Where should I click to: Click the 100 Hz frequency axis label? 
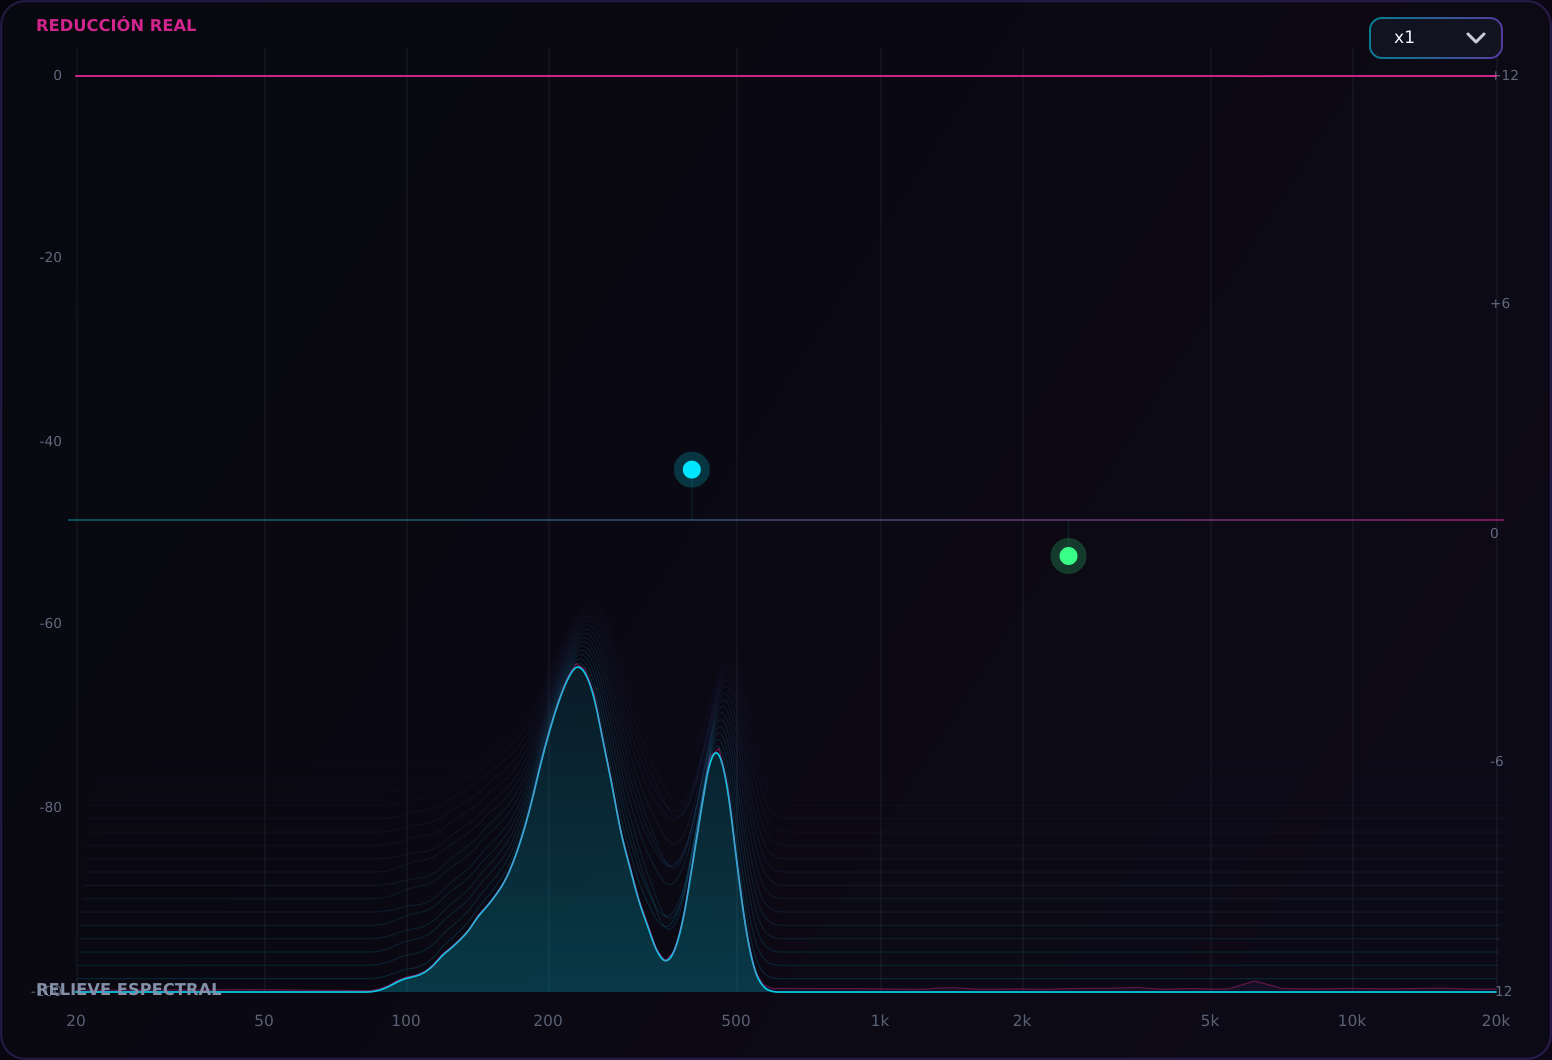(x=406, y=1021)
